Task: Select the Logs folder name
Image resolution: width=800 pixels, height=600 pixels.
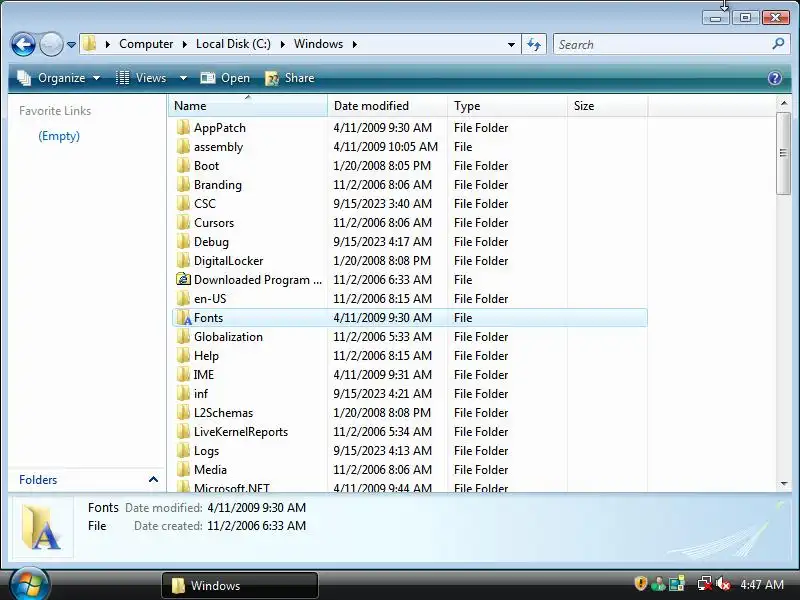Action: tap(206, 451)
